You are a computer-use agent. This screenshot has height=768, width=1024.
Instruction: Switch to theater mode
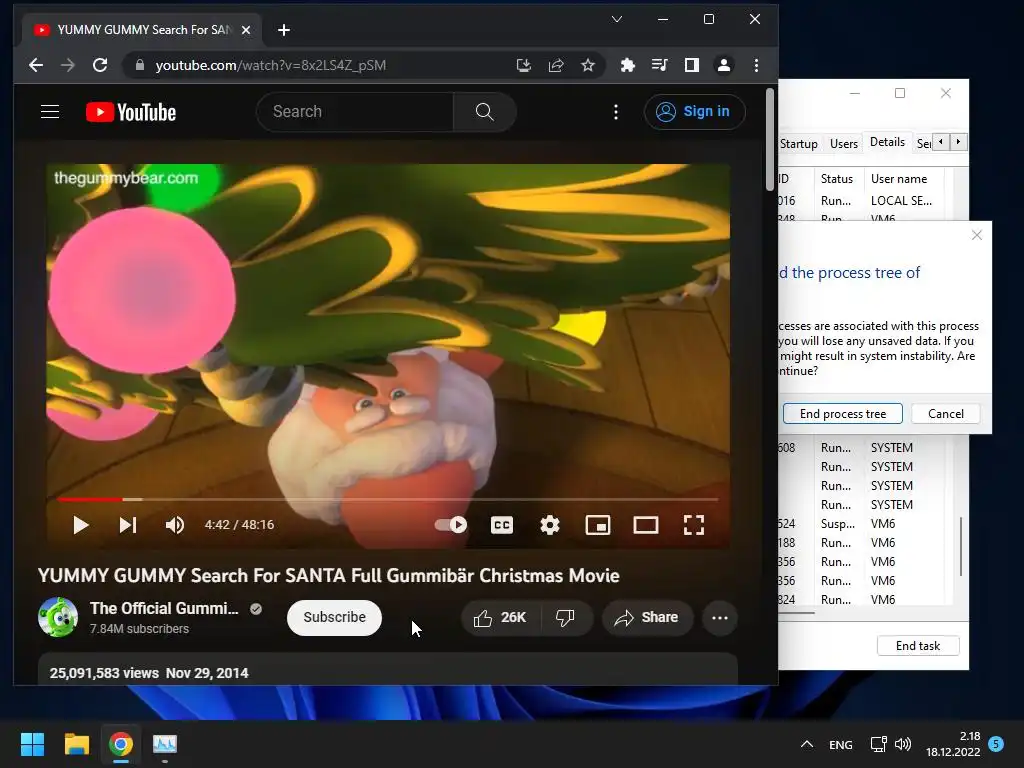pos(646,525)
